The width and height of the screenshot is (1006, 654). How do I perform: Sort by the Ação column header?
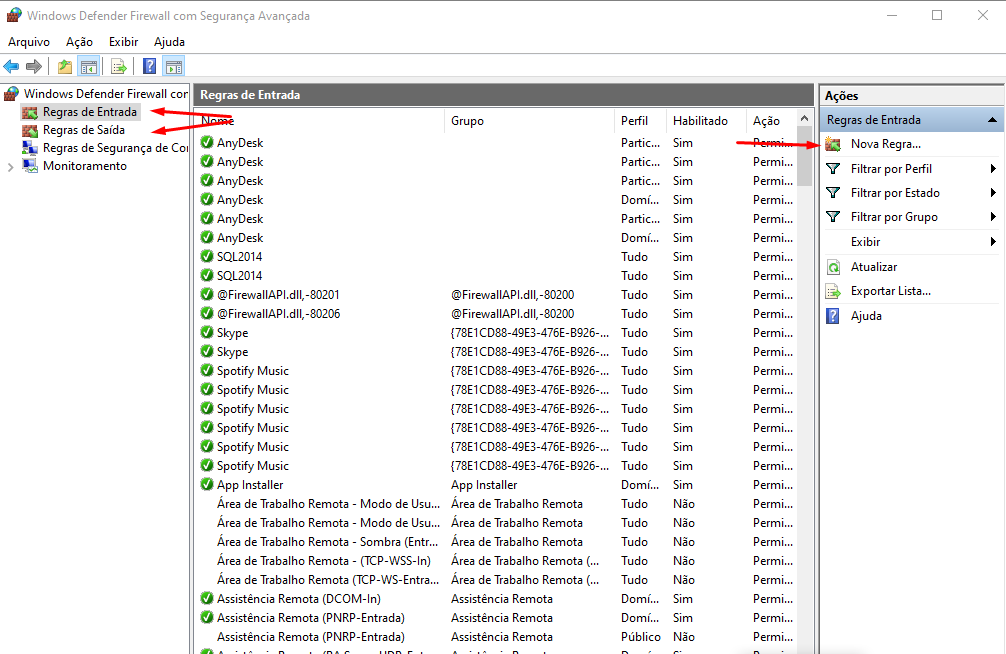tap(771, 121)
